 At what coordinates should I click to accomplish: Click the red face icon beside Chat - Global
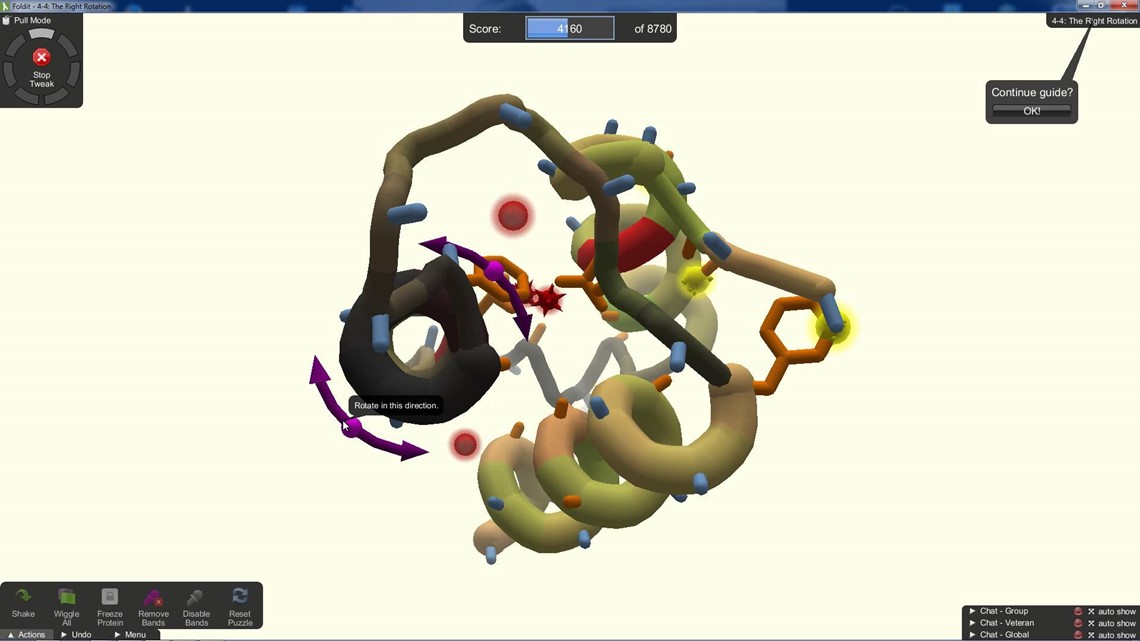(x=1079, y=634)
